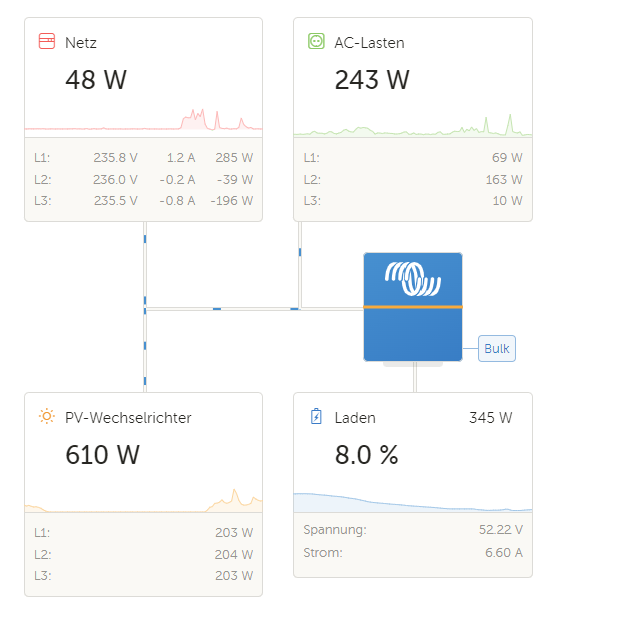641x623 pixels.
Task: Click the Laden blue history graph
Action: click(x=413, y=502)
